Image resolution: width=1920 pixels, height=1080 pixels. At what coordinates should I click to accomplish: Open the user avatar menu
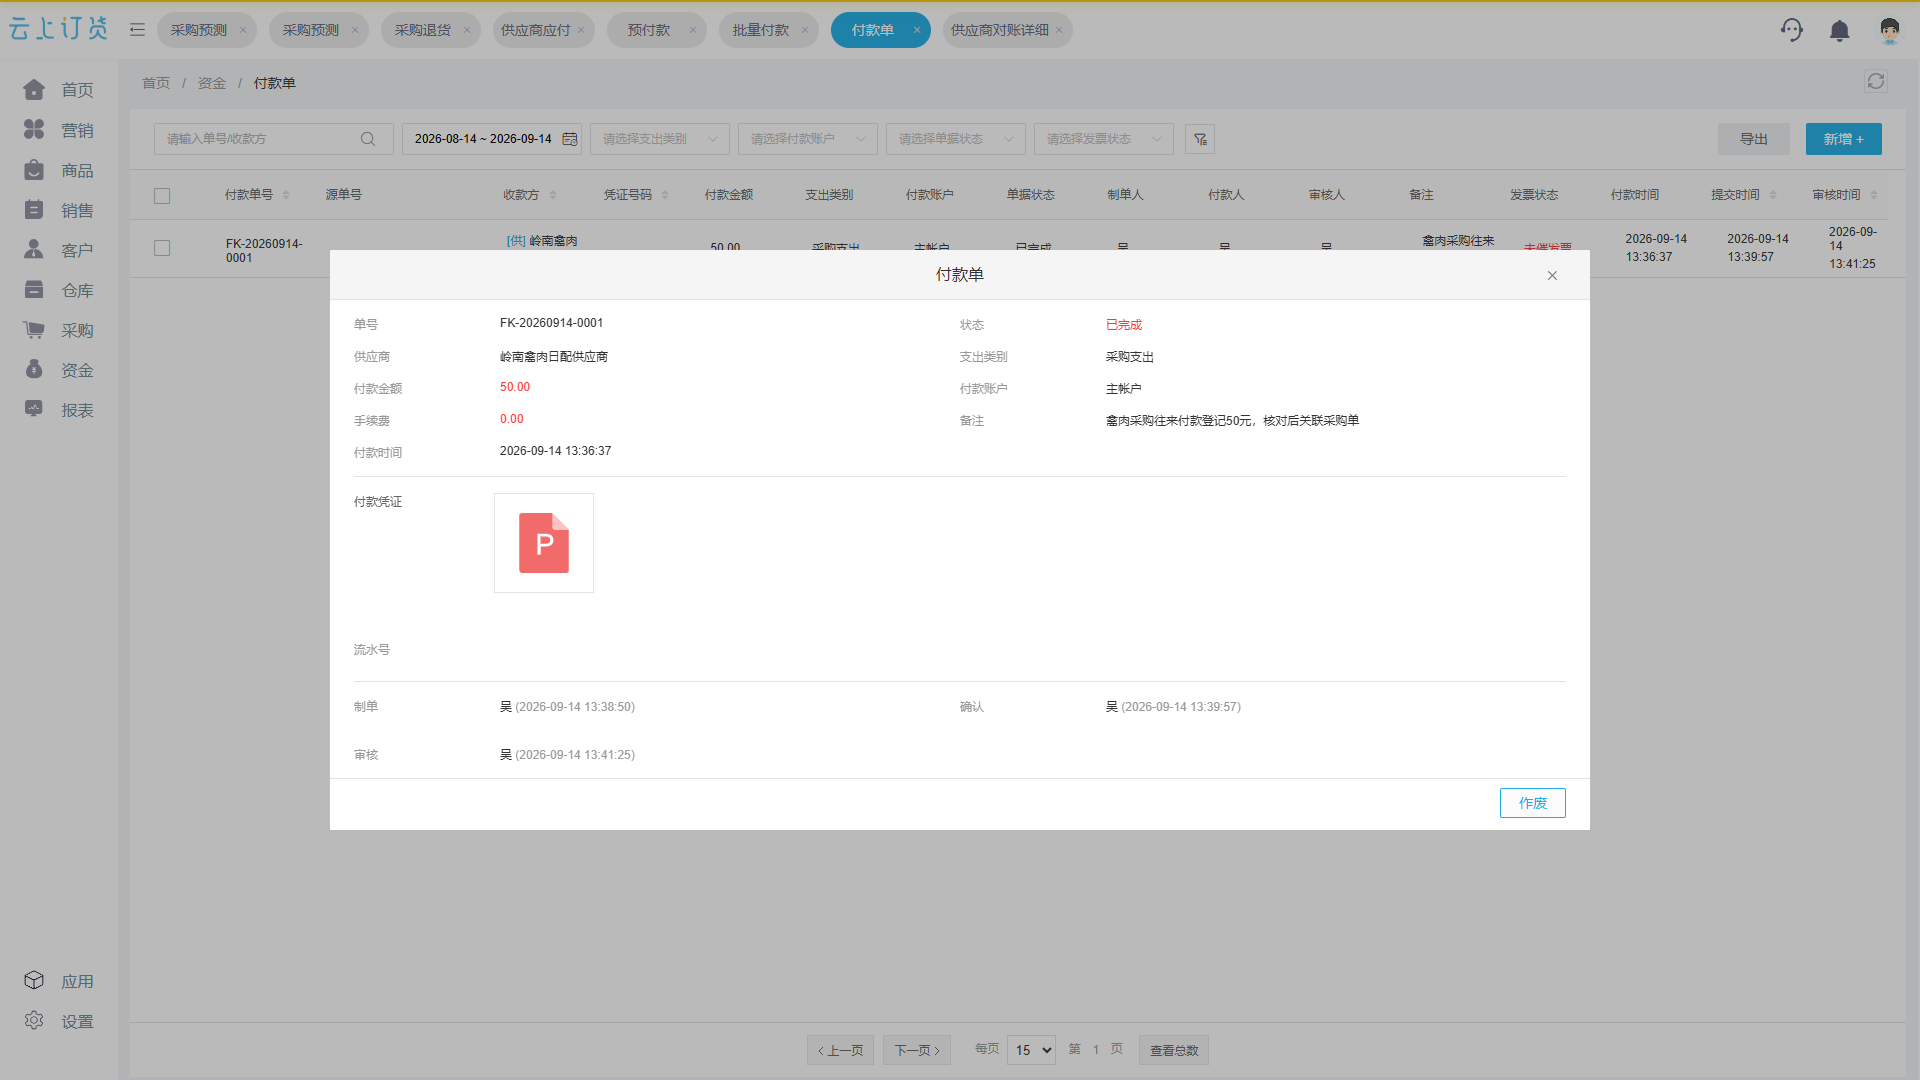1889,30
